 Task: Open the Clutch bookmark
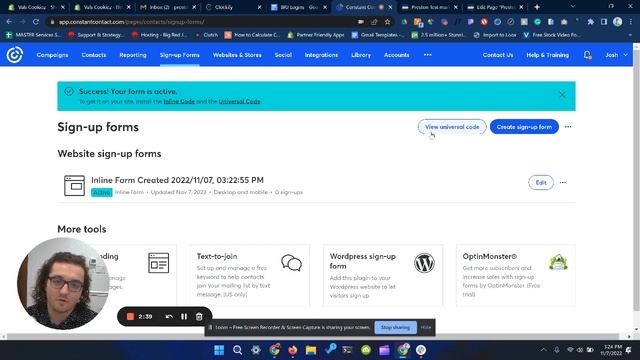[x=207, y=35]
